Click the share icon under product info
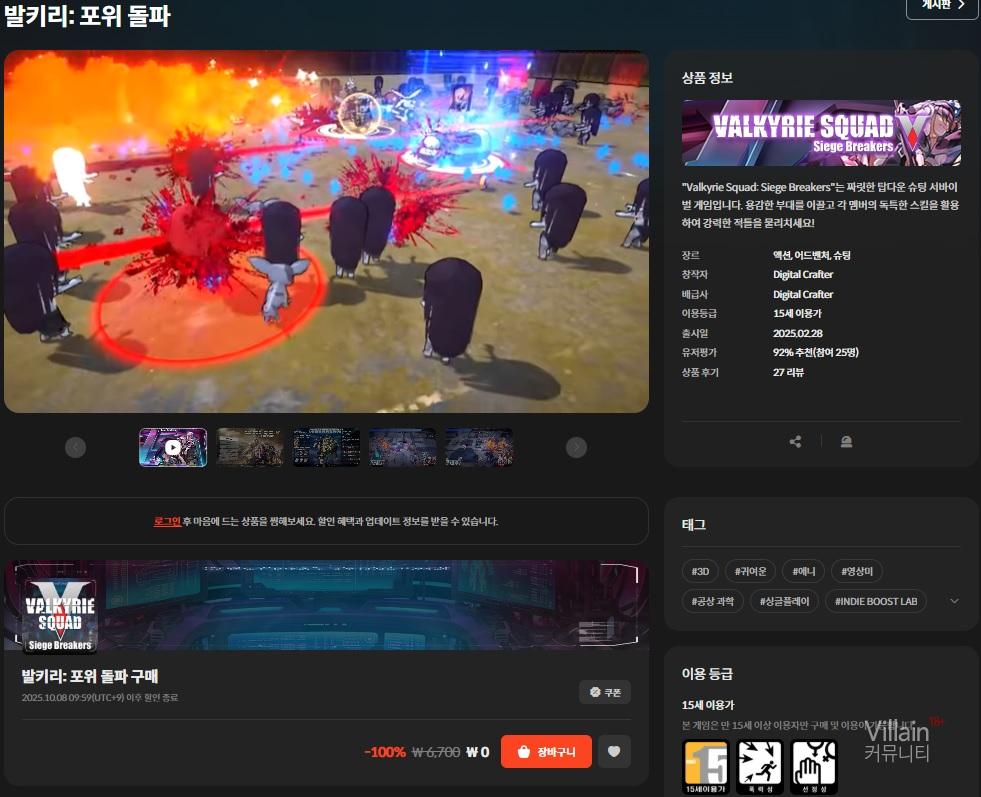 [x=795, y=442]
